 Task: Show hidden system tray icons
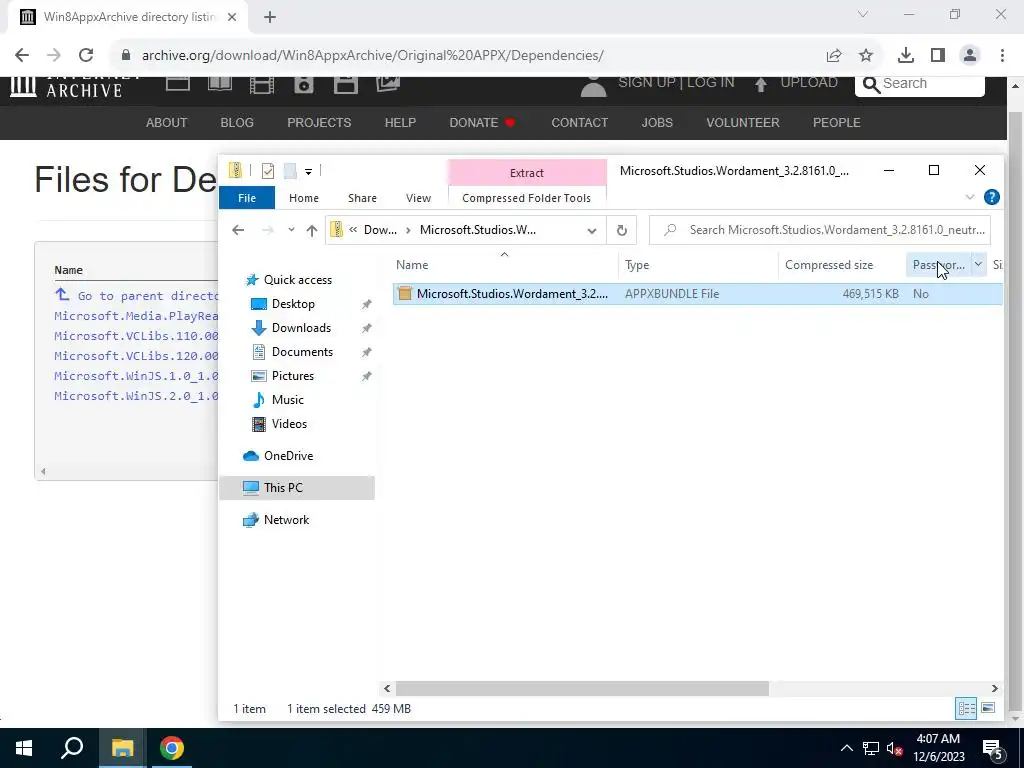point(846,748)
